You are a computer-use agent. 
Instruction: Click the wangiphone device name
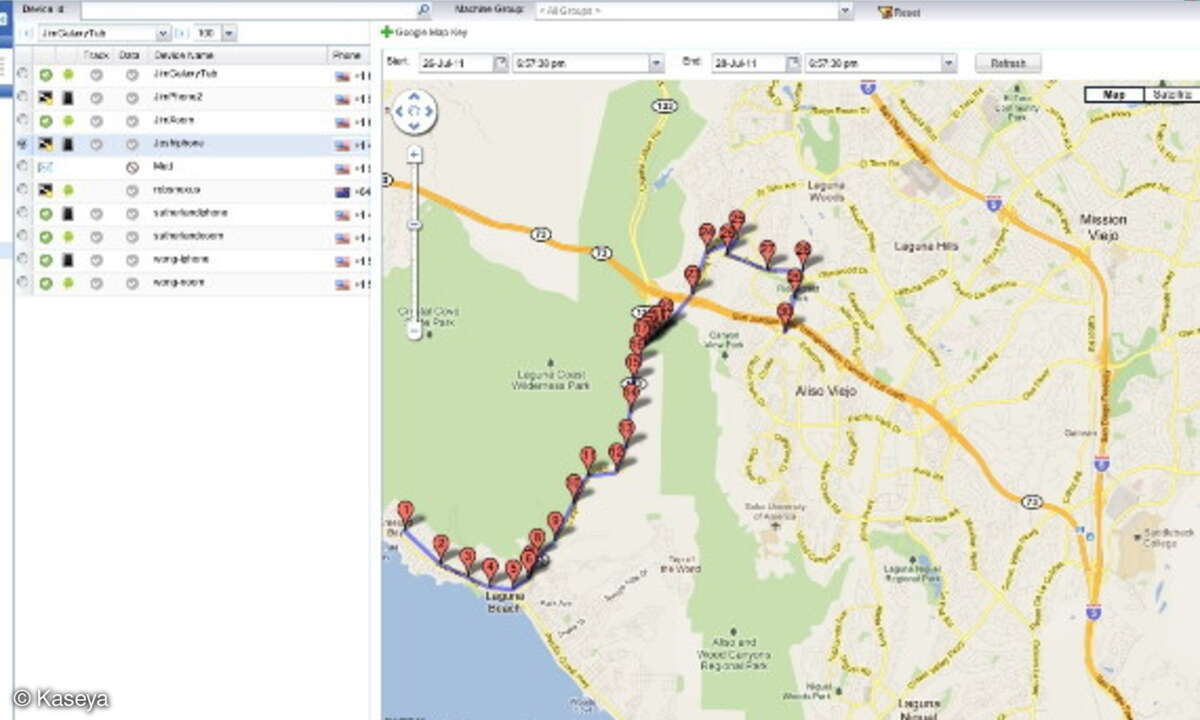181,260
